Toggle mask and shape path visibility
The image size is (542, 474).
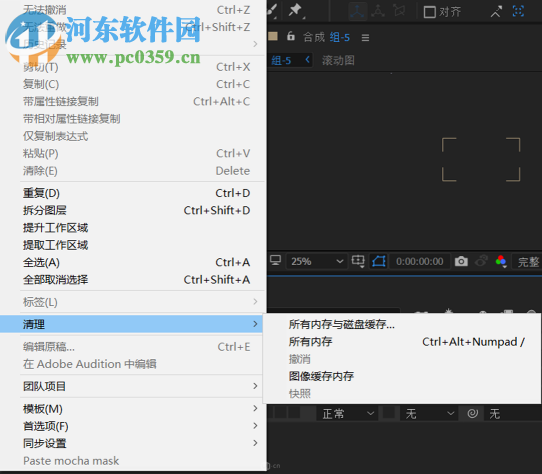[379, 261]
